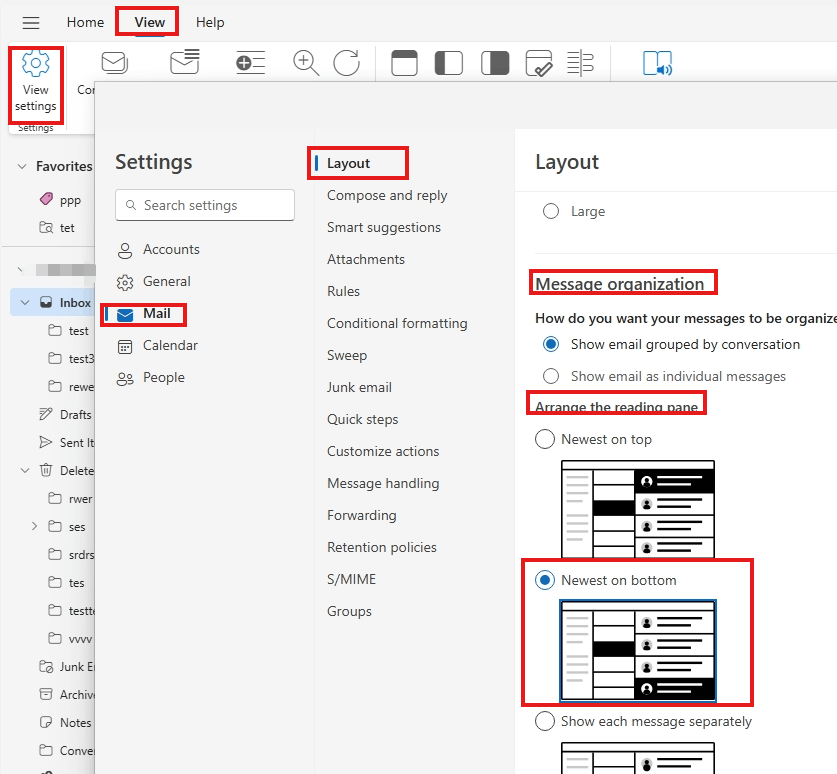Go to Retention policies settings
The image size is (837, 774).
(x=382, y=548)
